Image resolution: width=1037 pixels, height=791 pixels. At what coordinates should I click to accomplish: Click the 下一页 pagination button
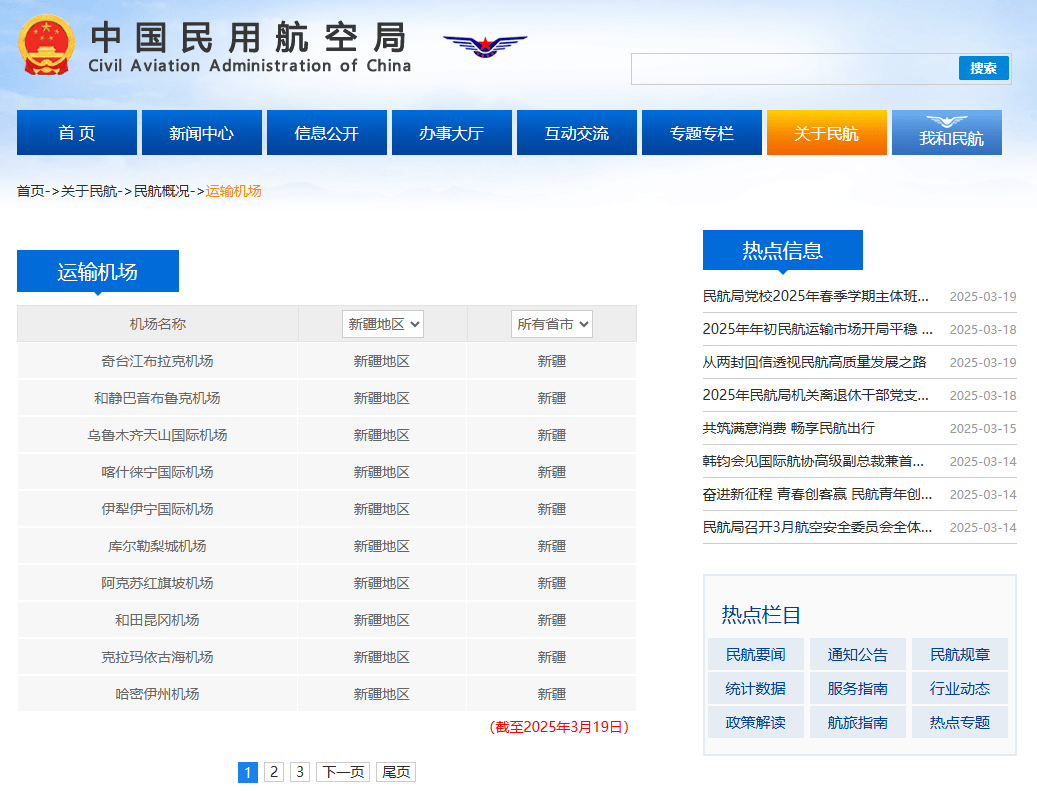click(343, 772)
